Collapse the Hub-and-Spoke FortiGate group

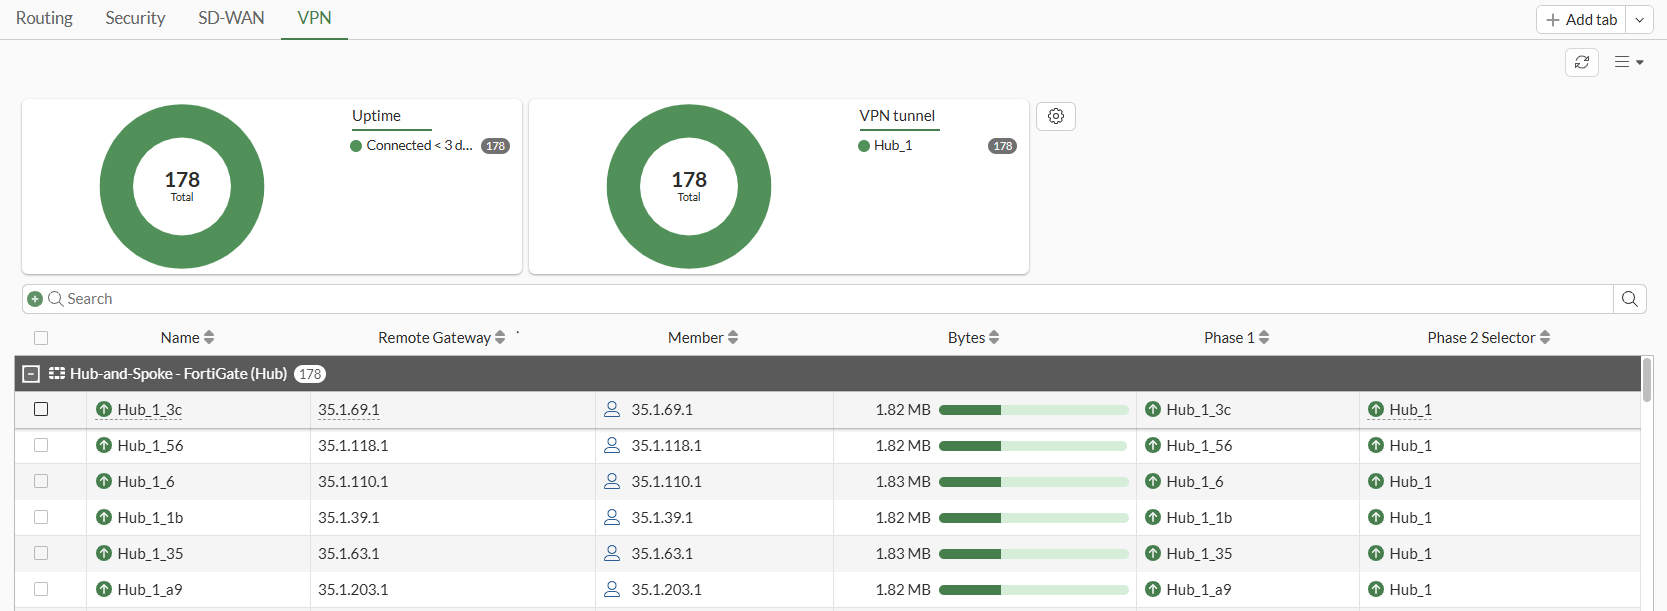(x=31, y=374)
